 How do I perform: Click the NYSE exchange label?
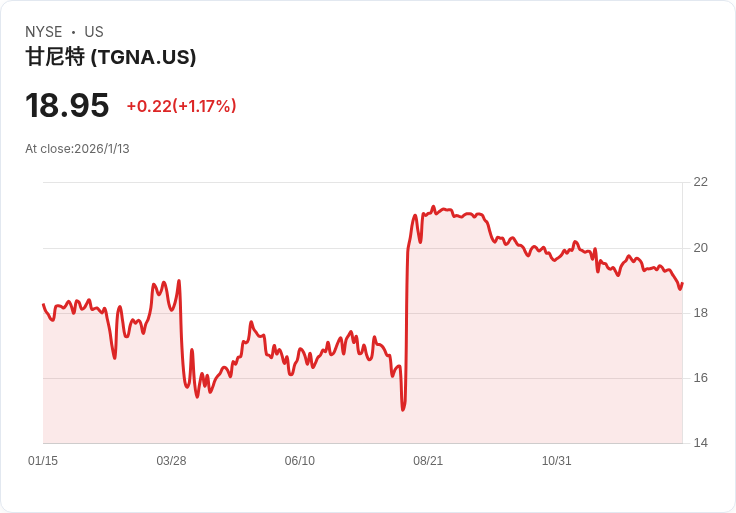coord(44,32)
